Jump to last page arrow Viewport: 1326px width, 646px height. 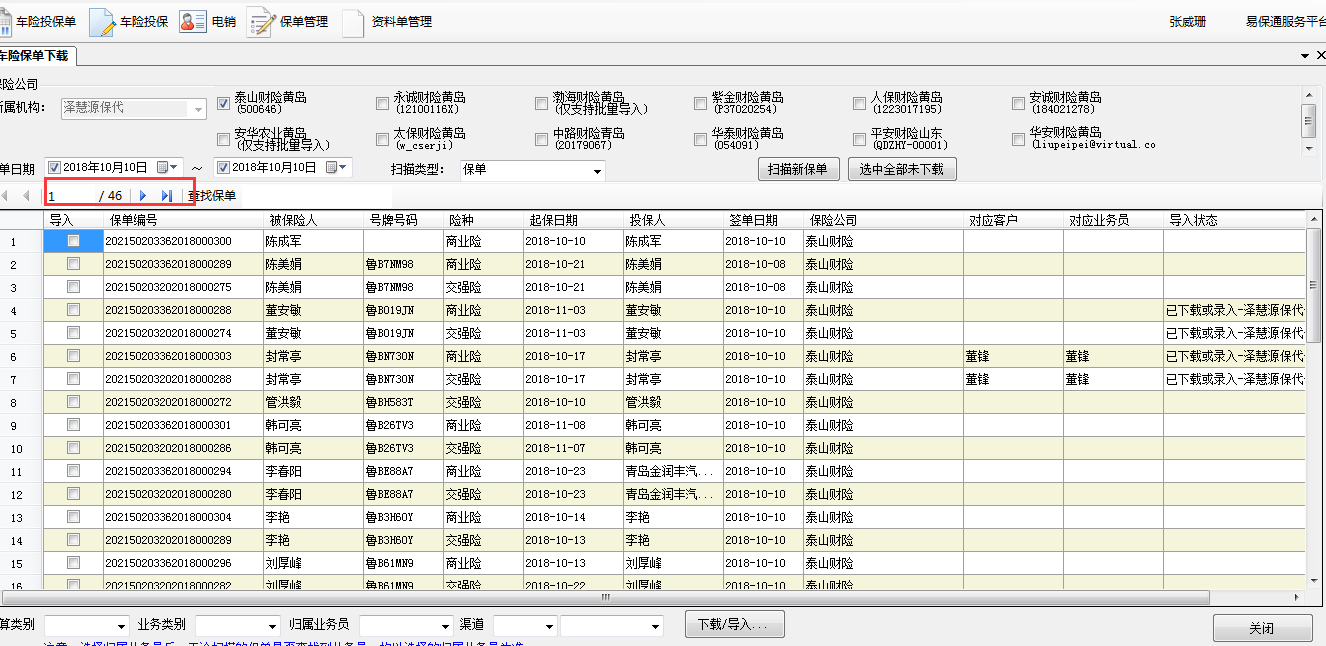pos(167,196)
